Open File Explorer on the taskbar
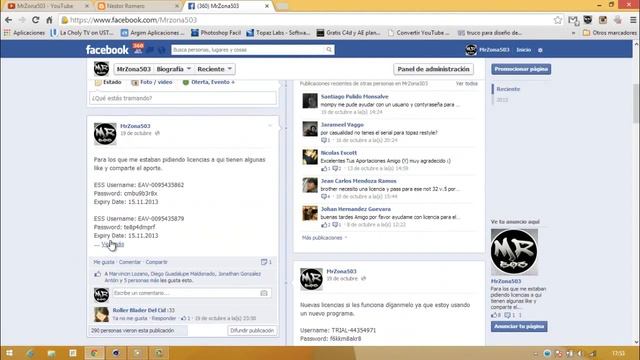Screen dimensions: 640x360 51,353
